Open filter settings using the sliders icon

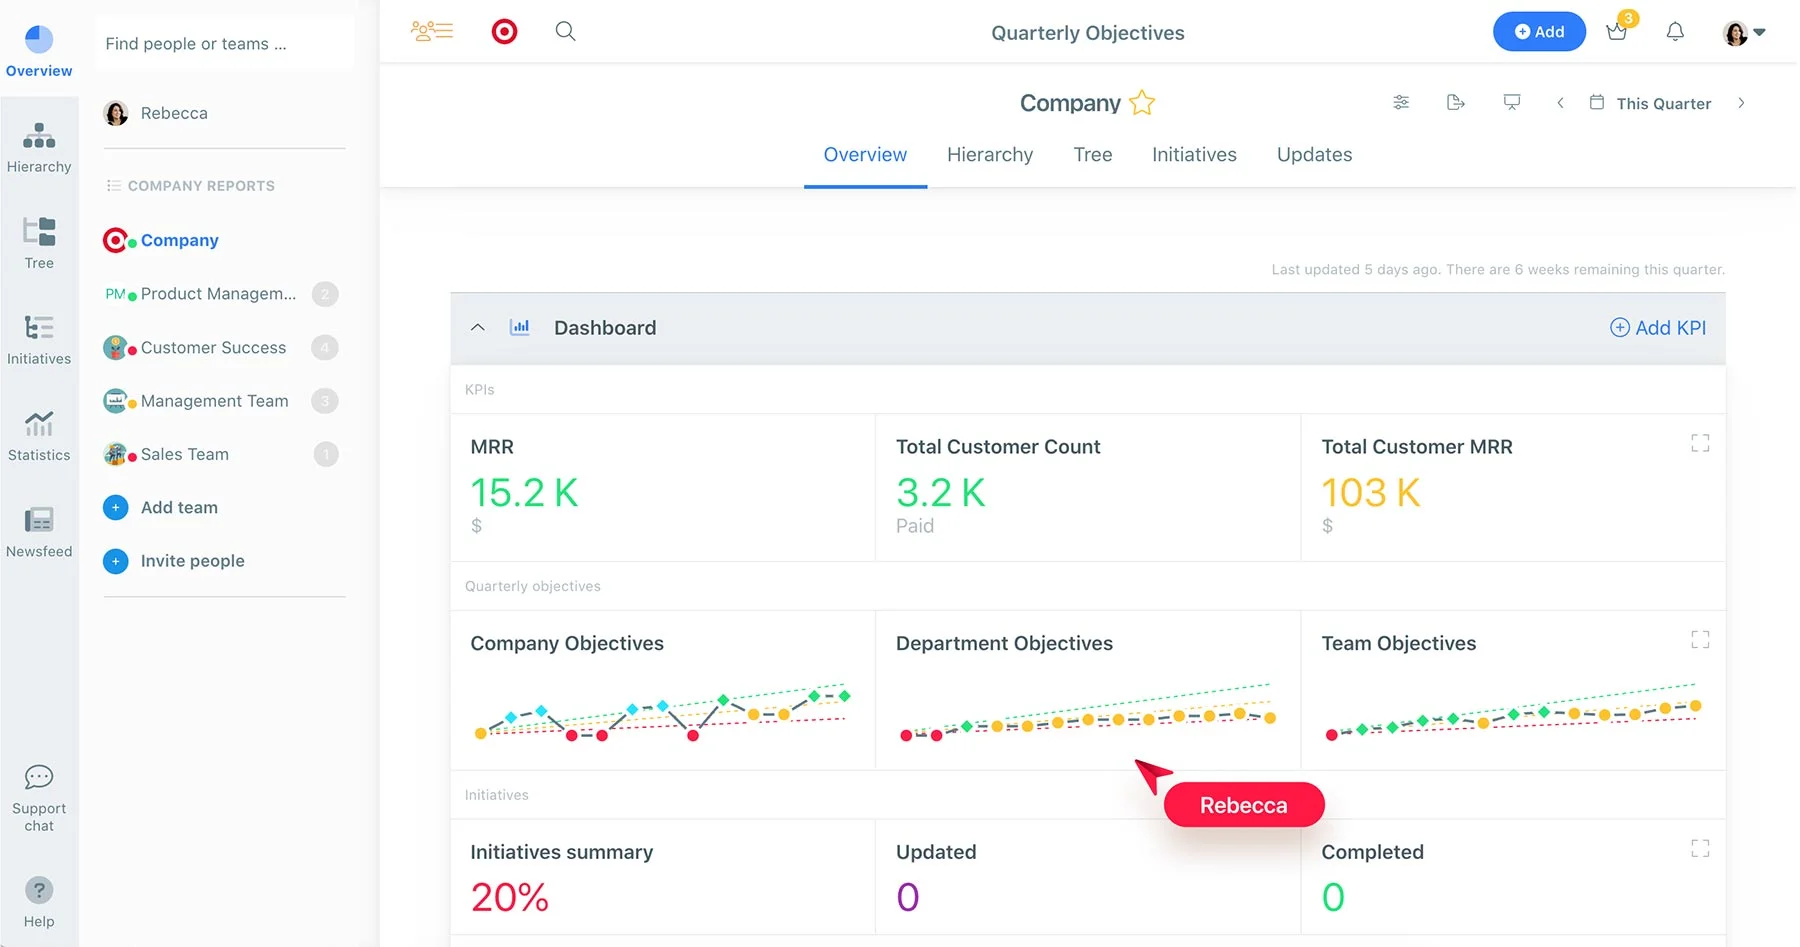click(x=1400, y=102)
